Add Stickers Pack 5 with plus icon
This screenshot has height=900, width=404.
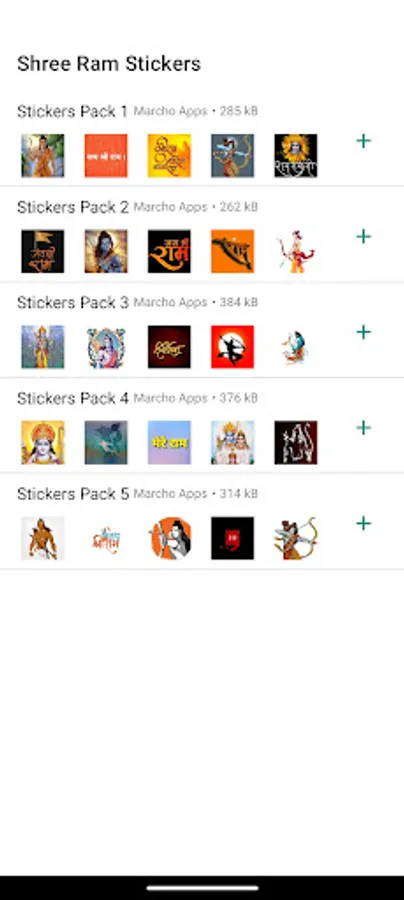[363, 523]
